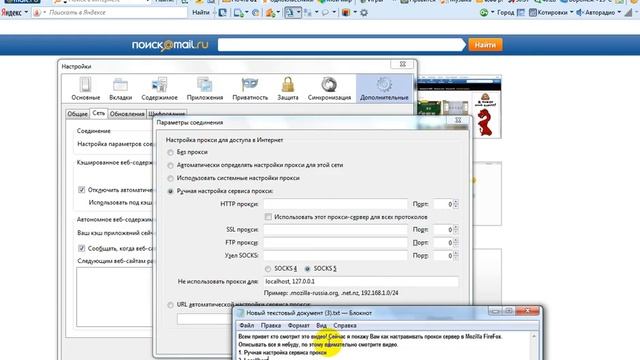Click the orange Найти button on mail.ru
This screenshot has height=360, width=640.
pyautogui.click(x=485, y=45)
